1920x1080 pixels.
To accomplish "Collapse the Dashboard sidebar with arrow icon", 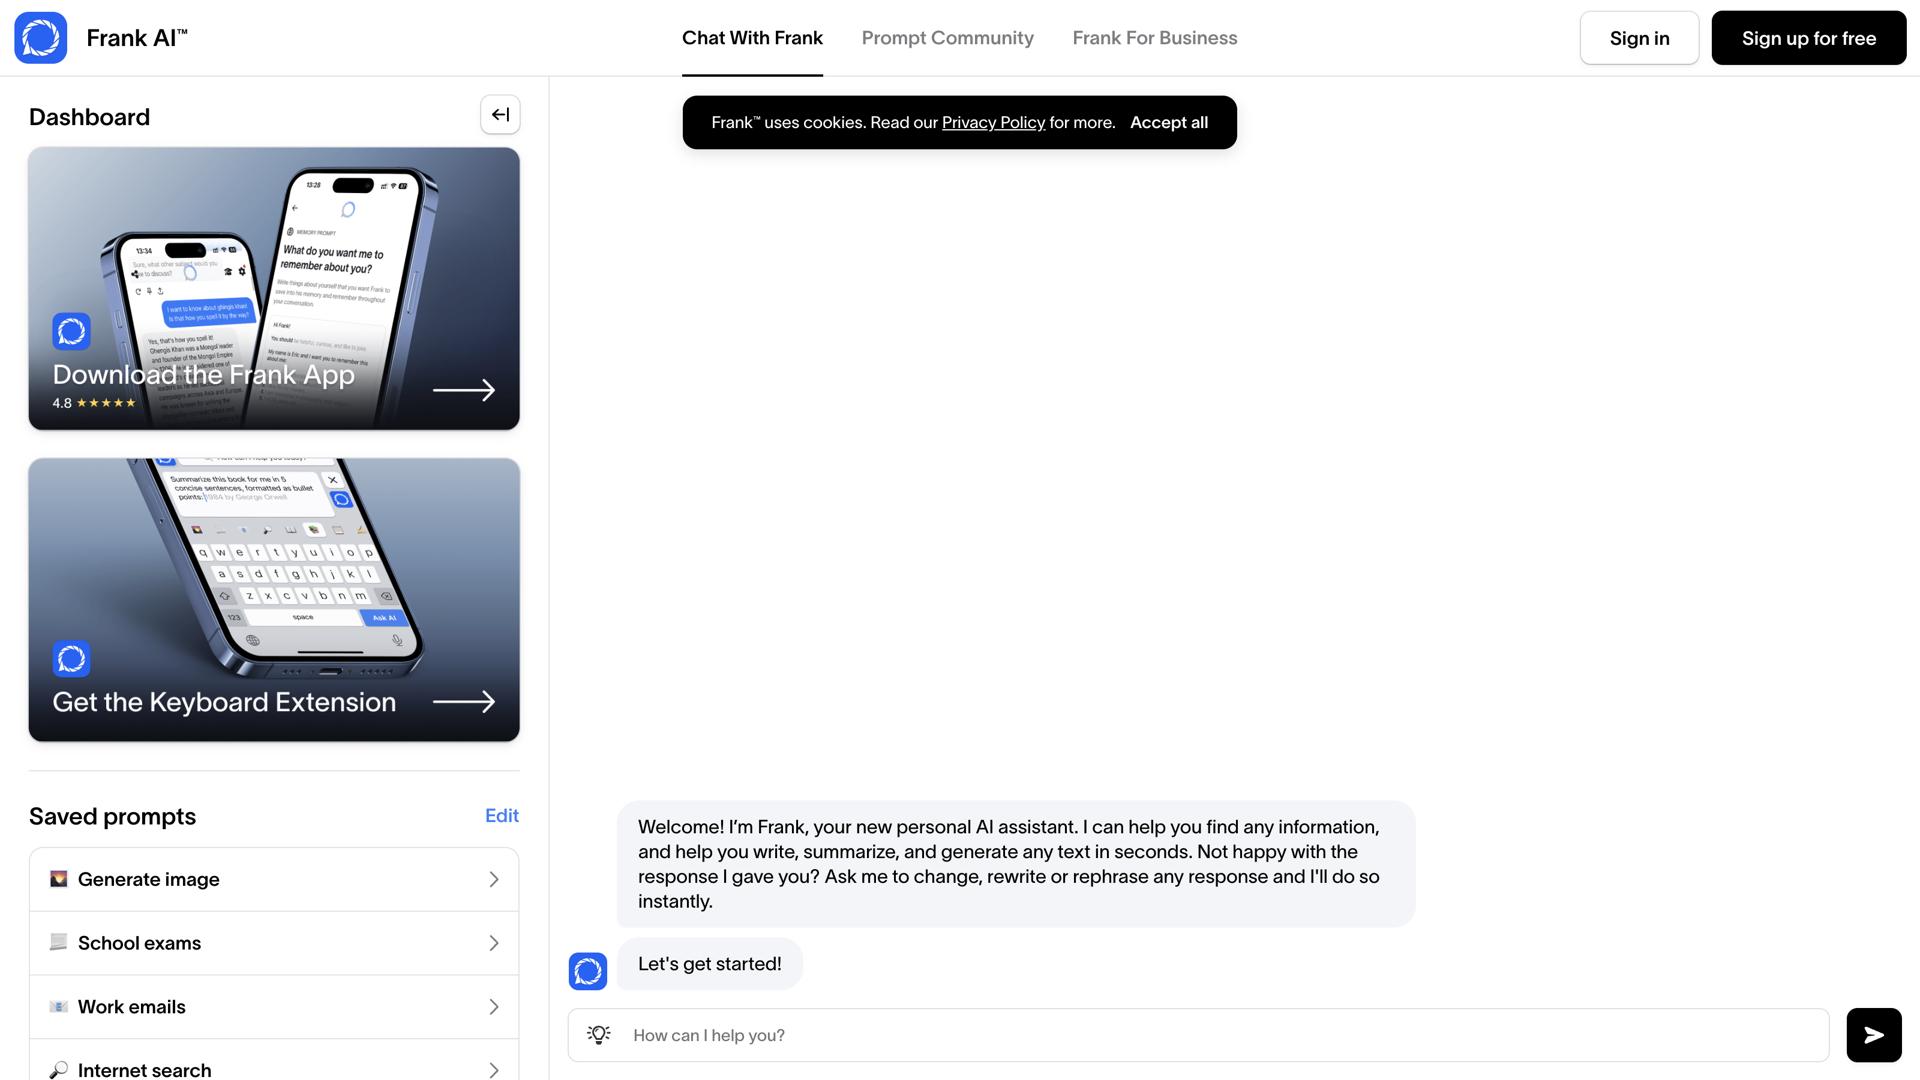I will tap(500, 115).
